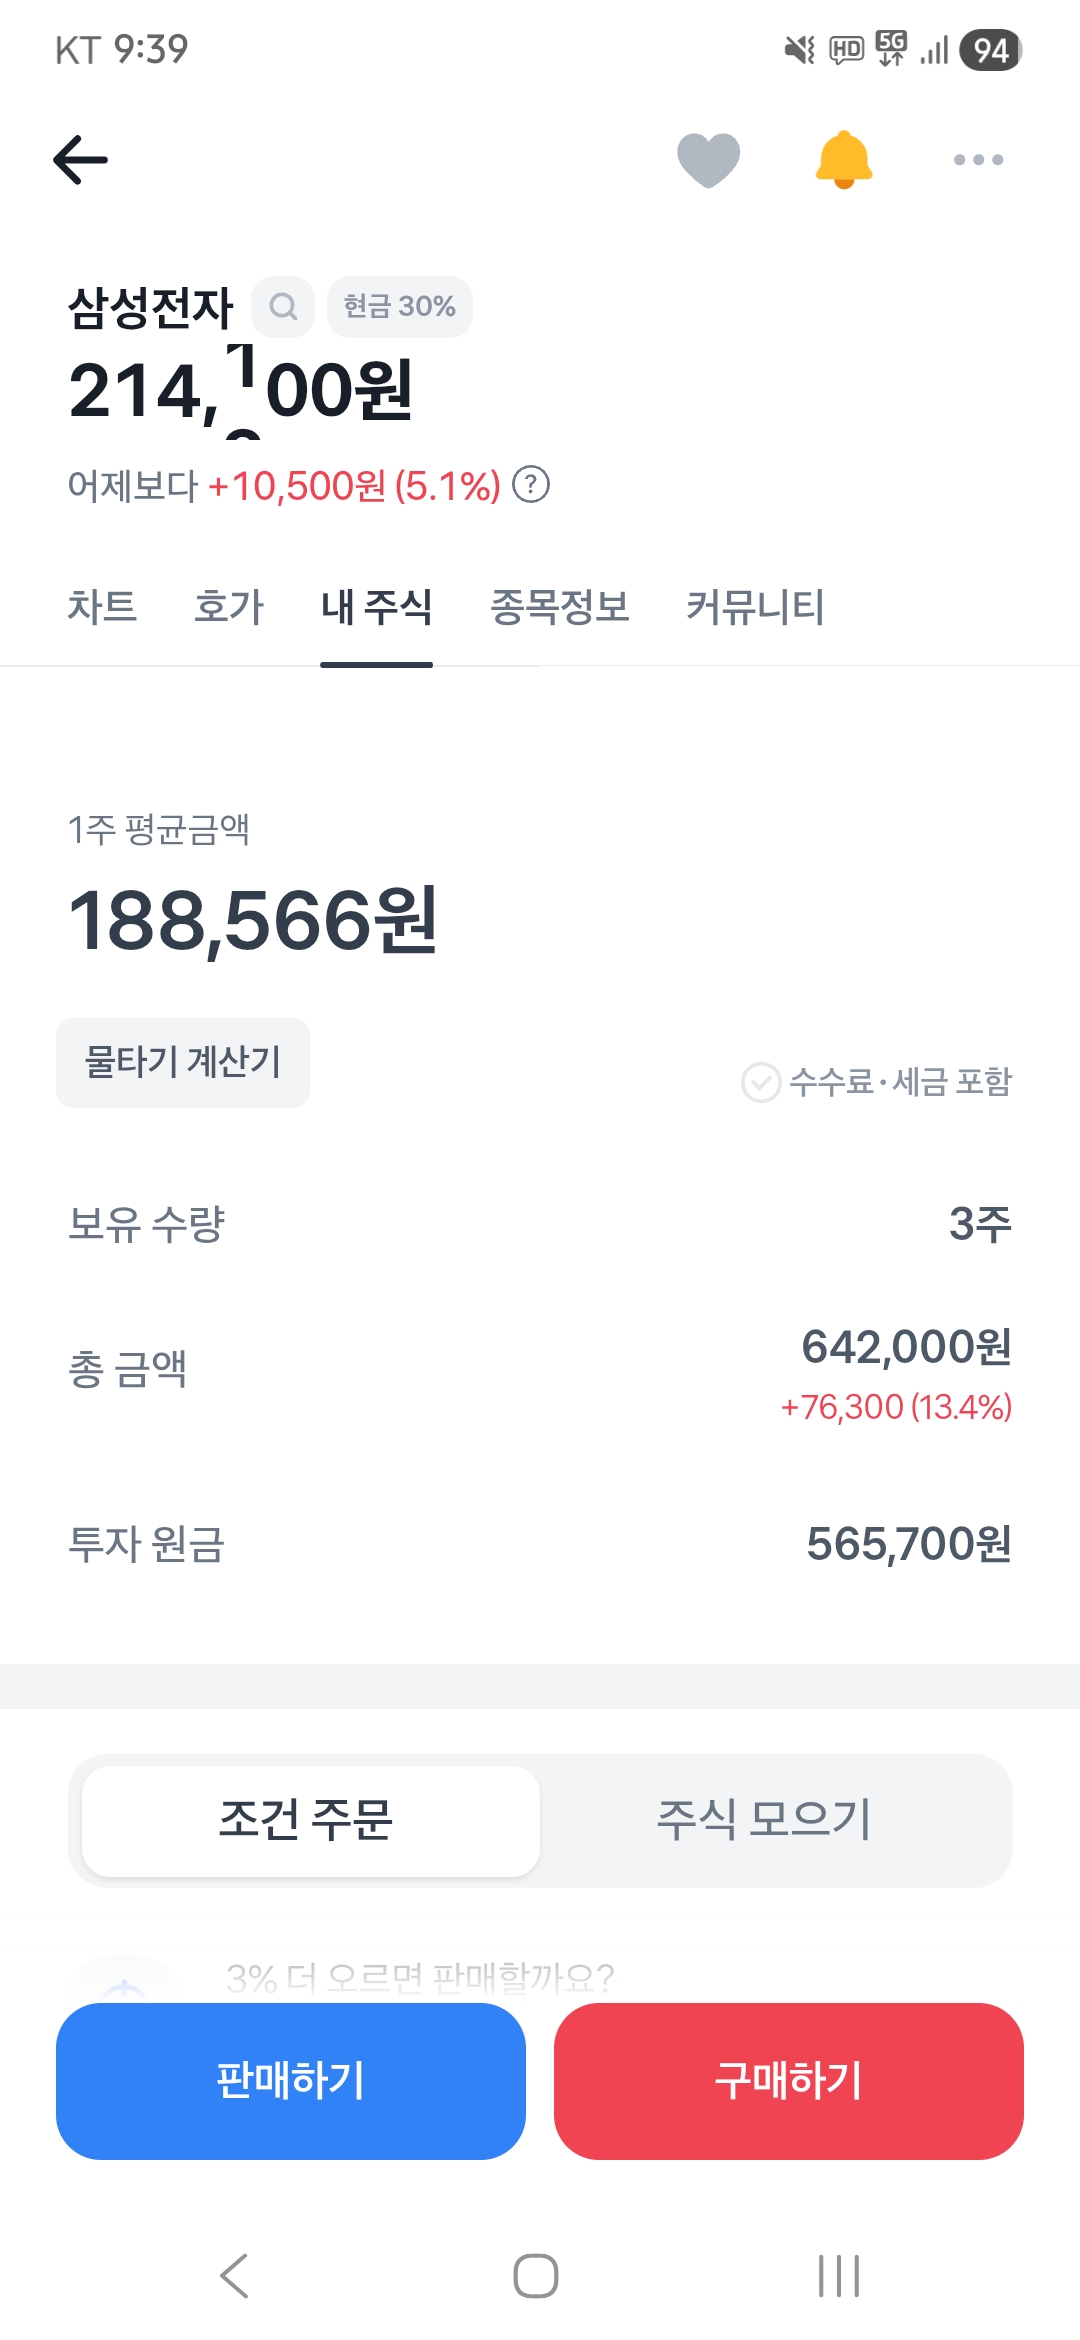Viewport: 1080px width, 2340px height.
Task: Tap the back arrow icon
Action: [x=80, y=160]
